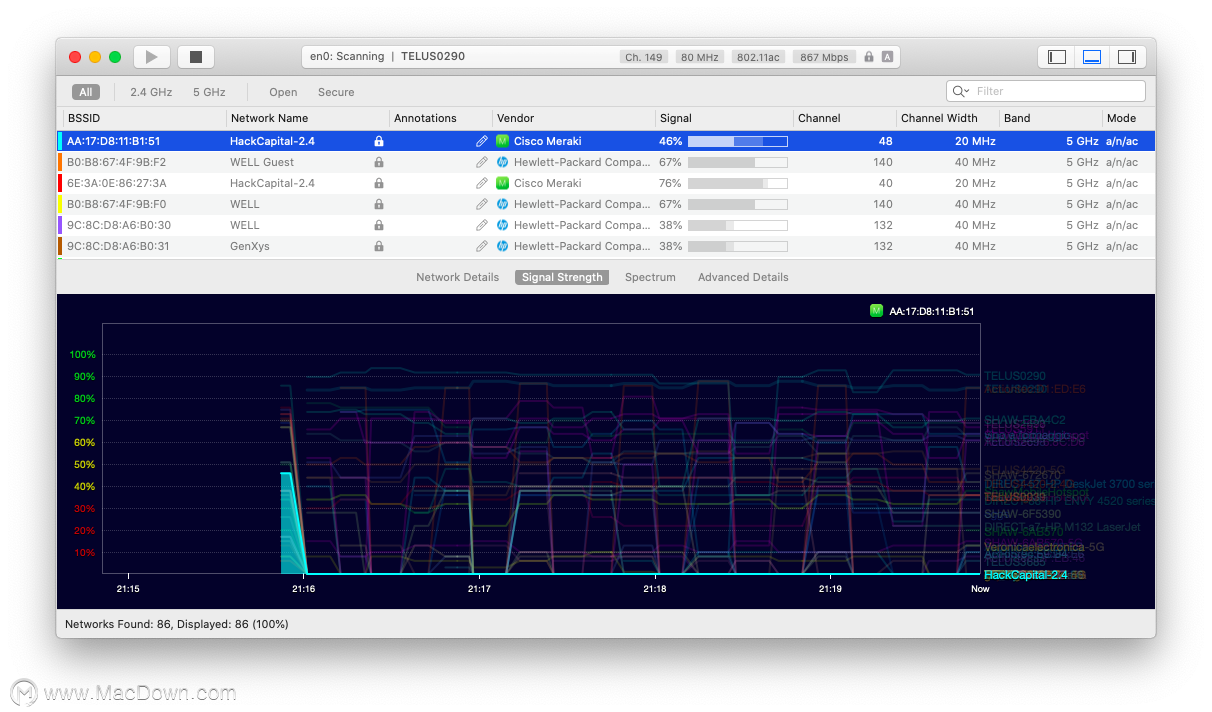This screenshot has height=712, width=1212.
Task: Switch to the Spectrum tab
Action: coord(650,277)
